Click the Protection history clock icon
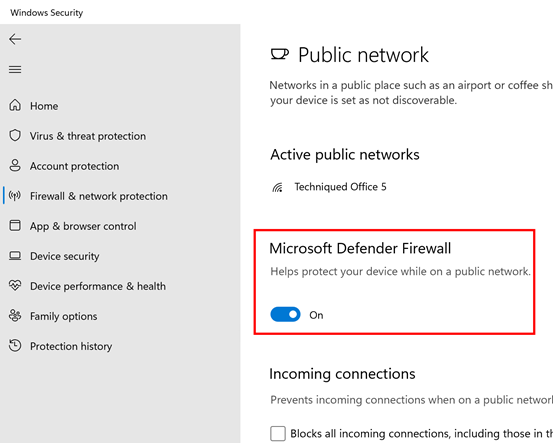 pyautogui.click(x=15, y=346)
